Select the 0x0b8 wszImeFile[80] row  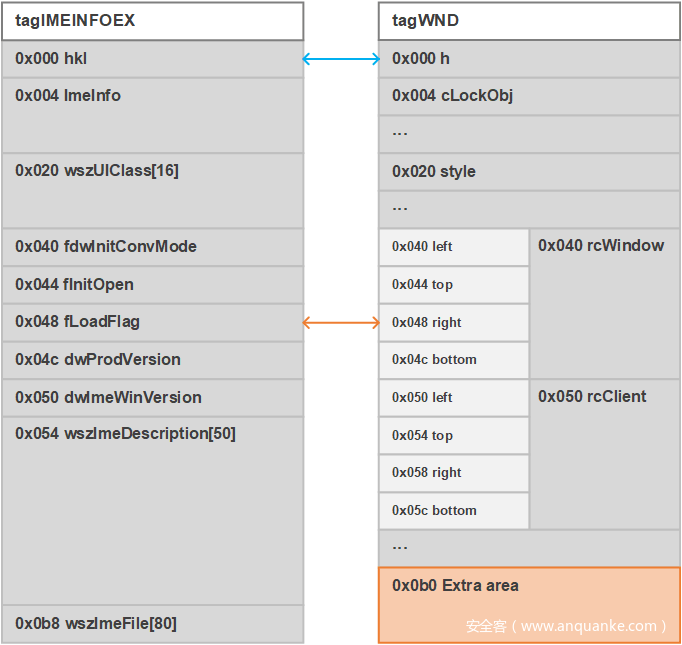pyautogui.click(x=152, y=624)
